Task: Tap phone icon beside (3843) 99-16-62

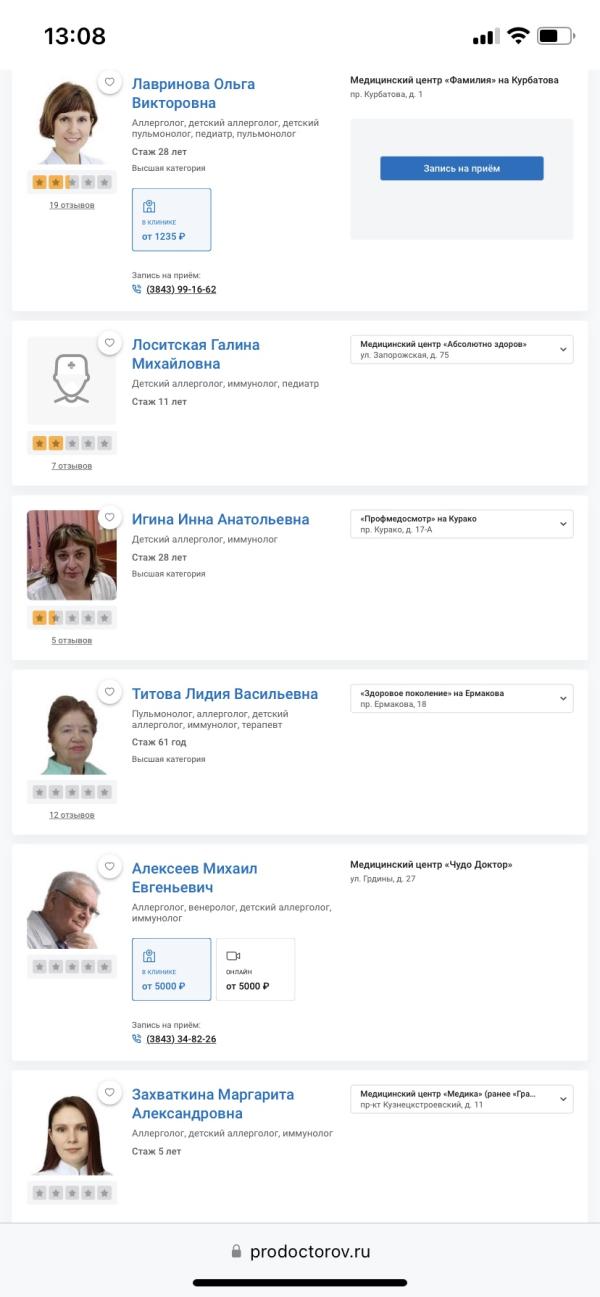Action: pos(137,290)
